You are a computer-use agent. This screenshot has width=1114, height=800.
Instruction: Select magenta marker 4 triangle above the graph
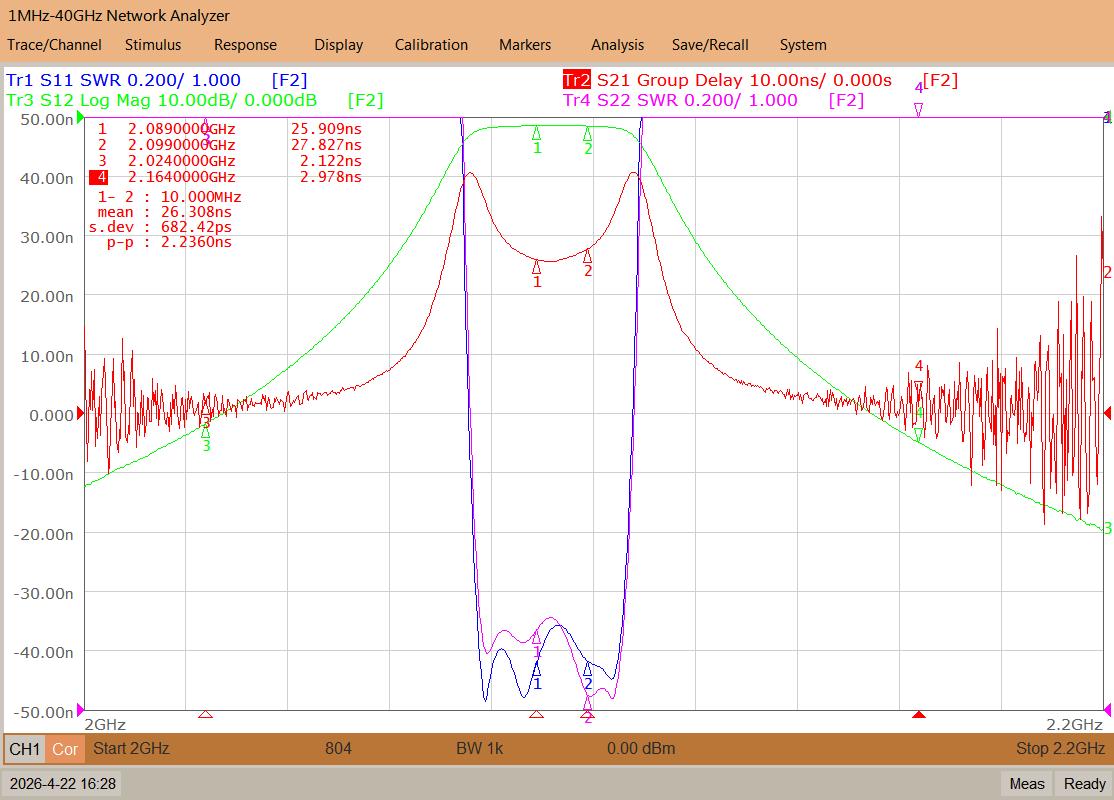[x=919, y=109]
